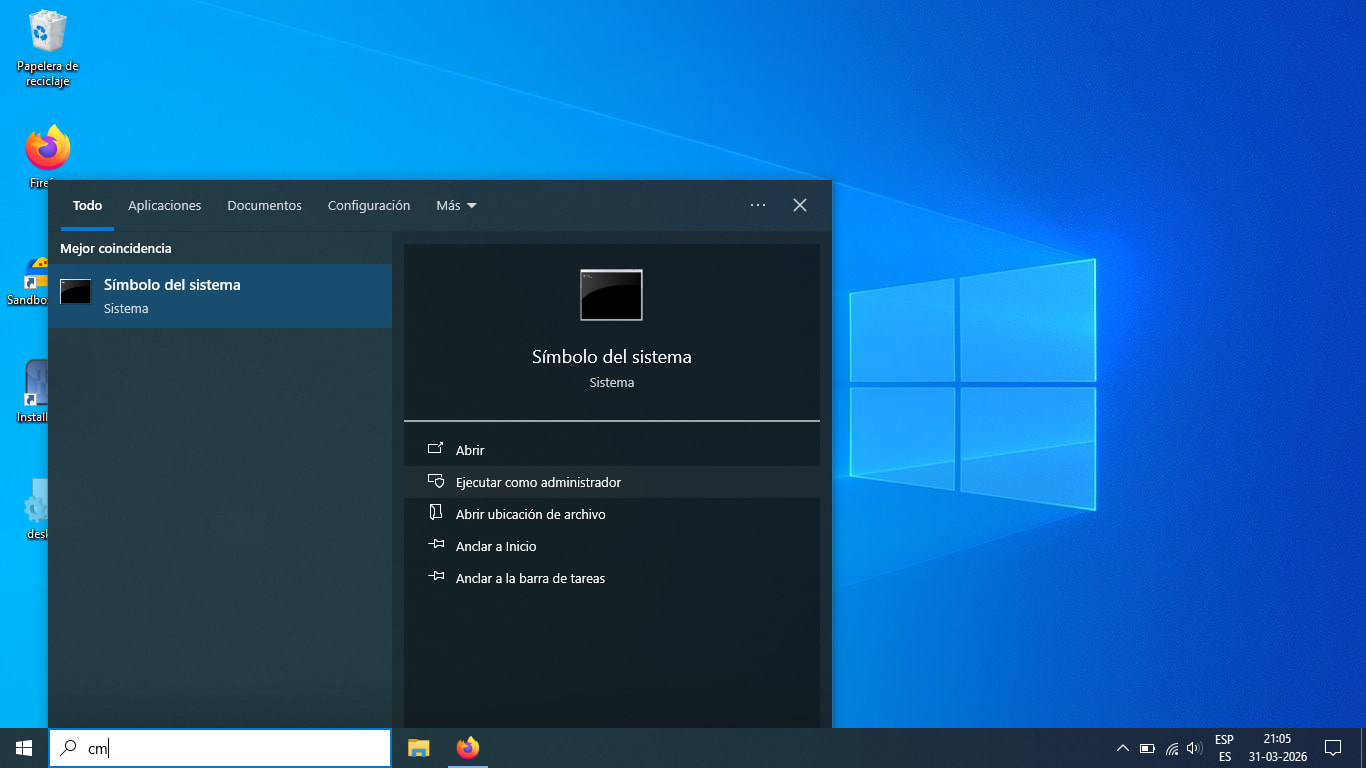Open the notification center icon

tap(1332, 748)
